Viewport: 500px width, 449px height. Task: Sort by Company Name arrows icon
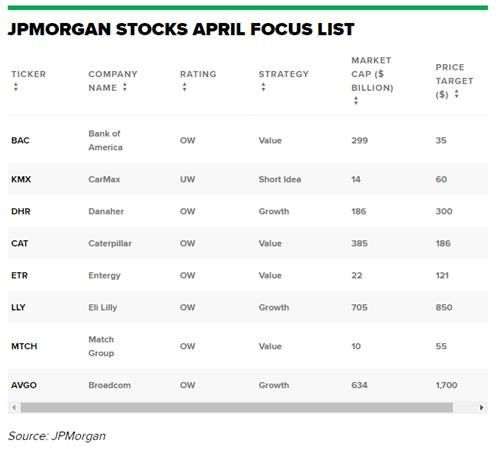pyautogui.click(x=125, y=87)
